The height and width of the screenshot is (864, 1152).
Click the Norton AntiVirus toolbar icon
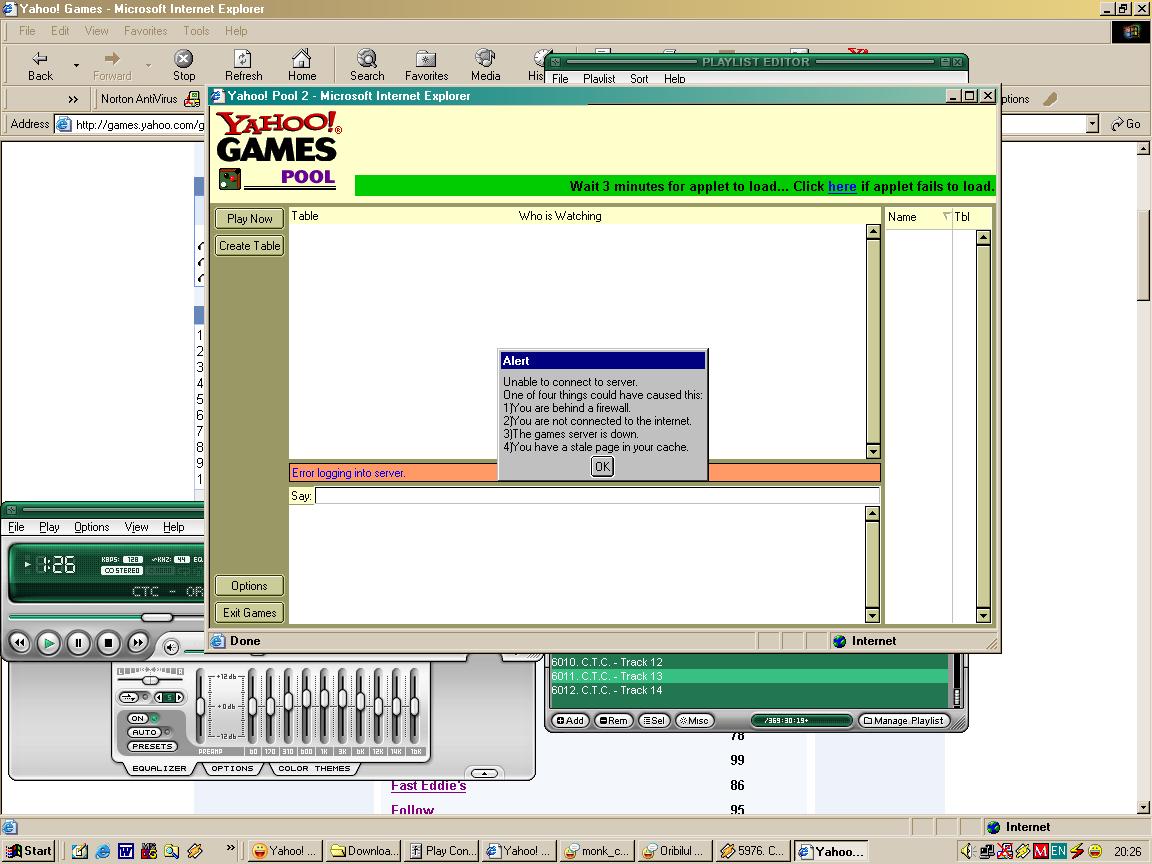(x=192, y=98)
